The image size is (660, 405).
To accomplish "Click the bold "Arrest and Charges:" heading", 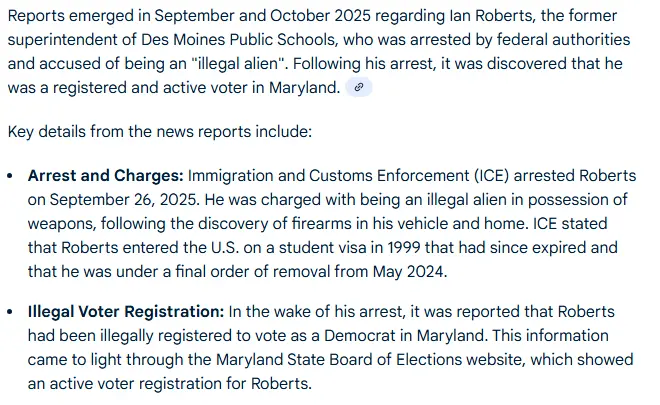I will [106, 175].
